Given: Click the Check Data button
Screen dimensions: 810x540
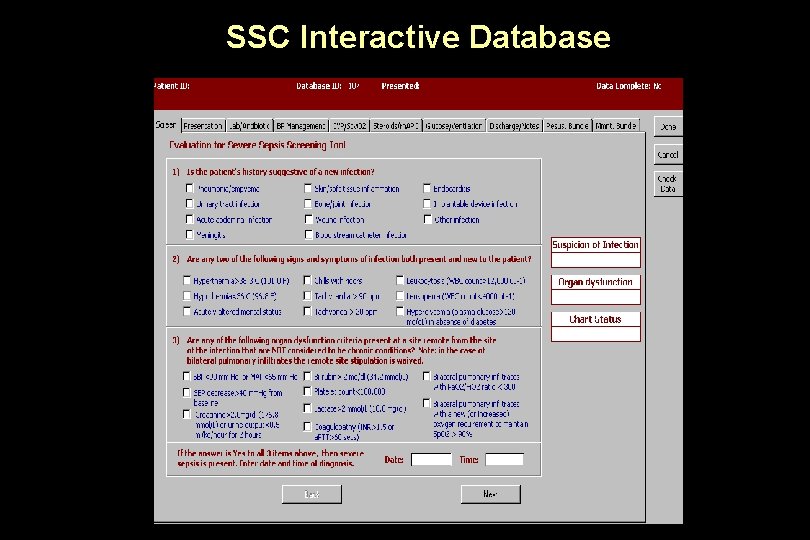Looking at the screenshot, I should 668,184.
